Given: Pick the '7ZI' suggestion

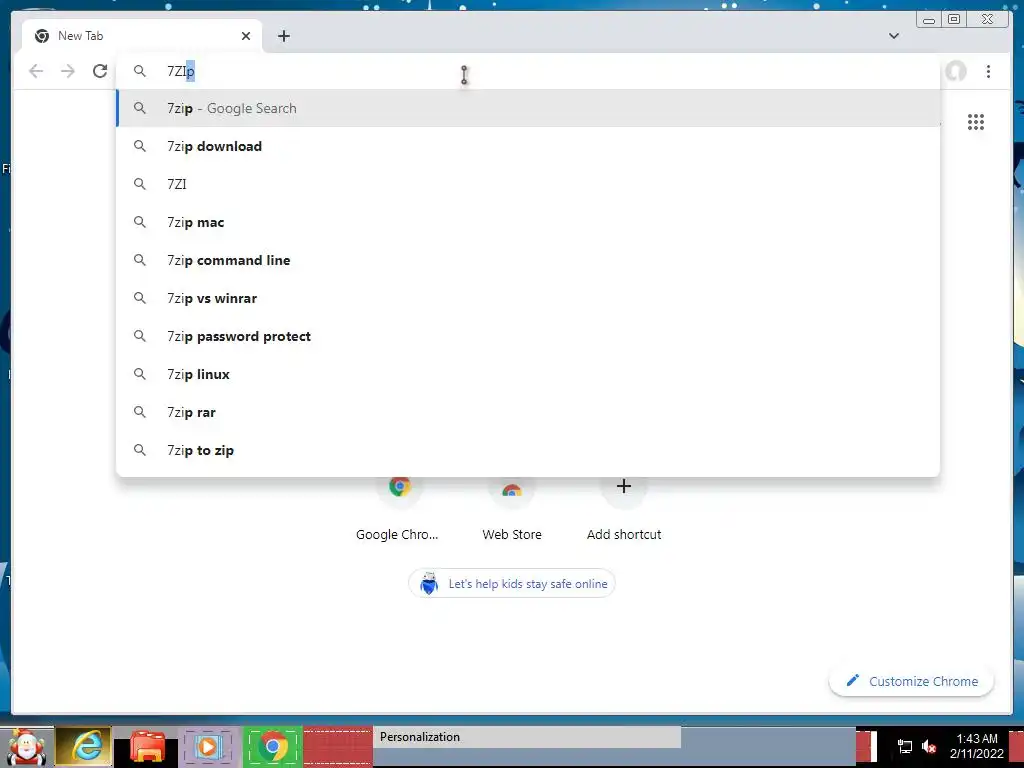Looking at the screenshot, I should pyautogui.click(x=528, y=184).
